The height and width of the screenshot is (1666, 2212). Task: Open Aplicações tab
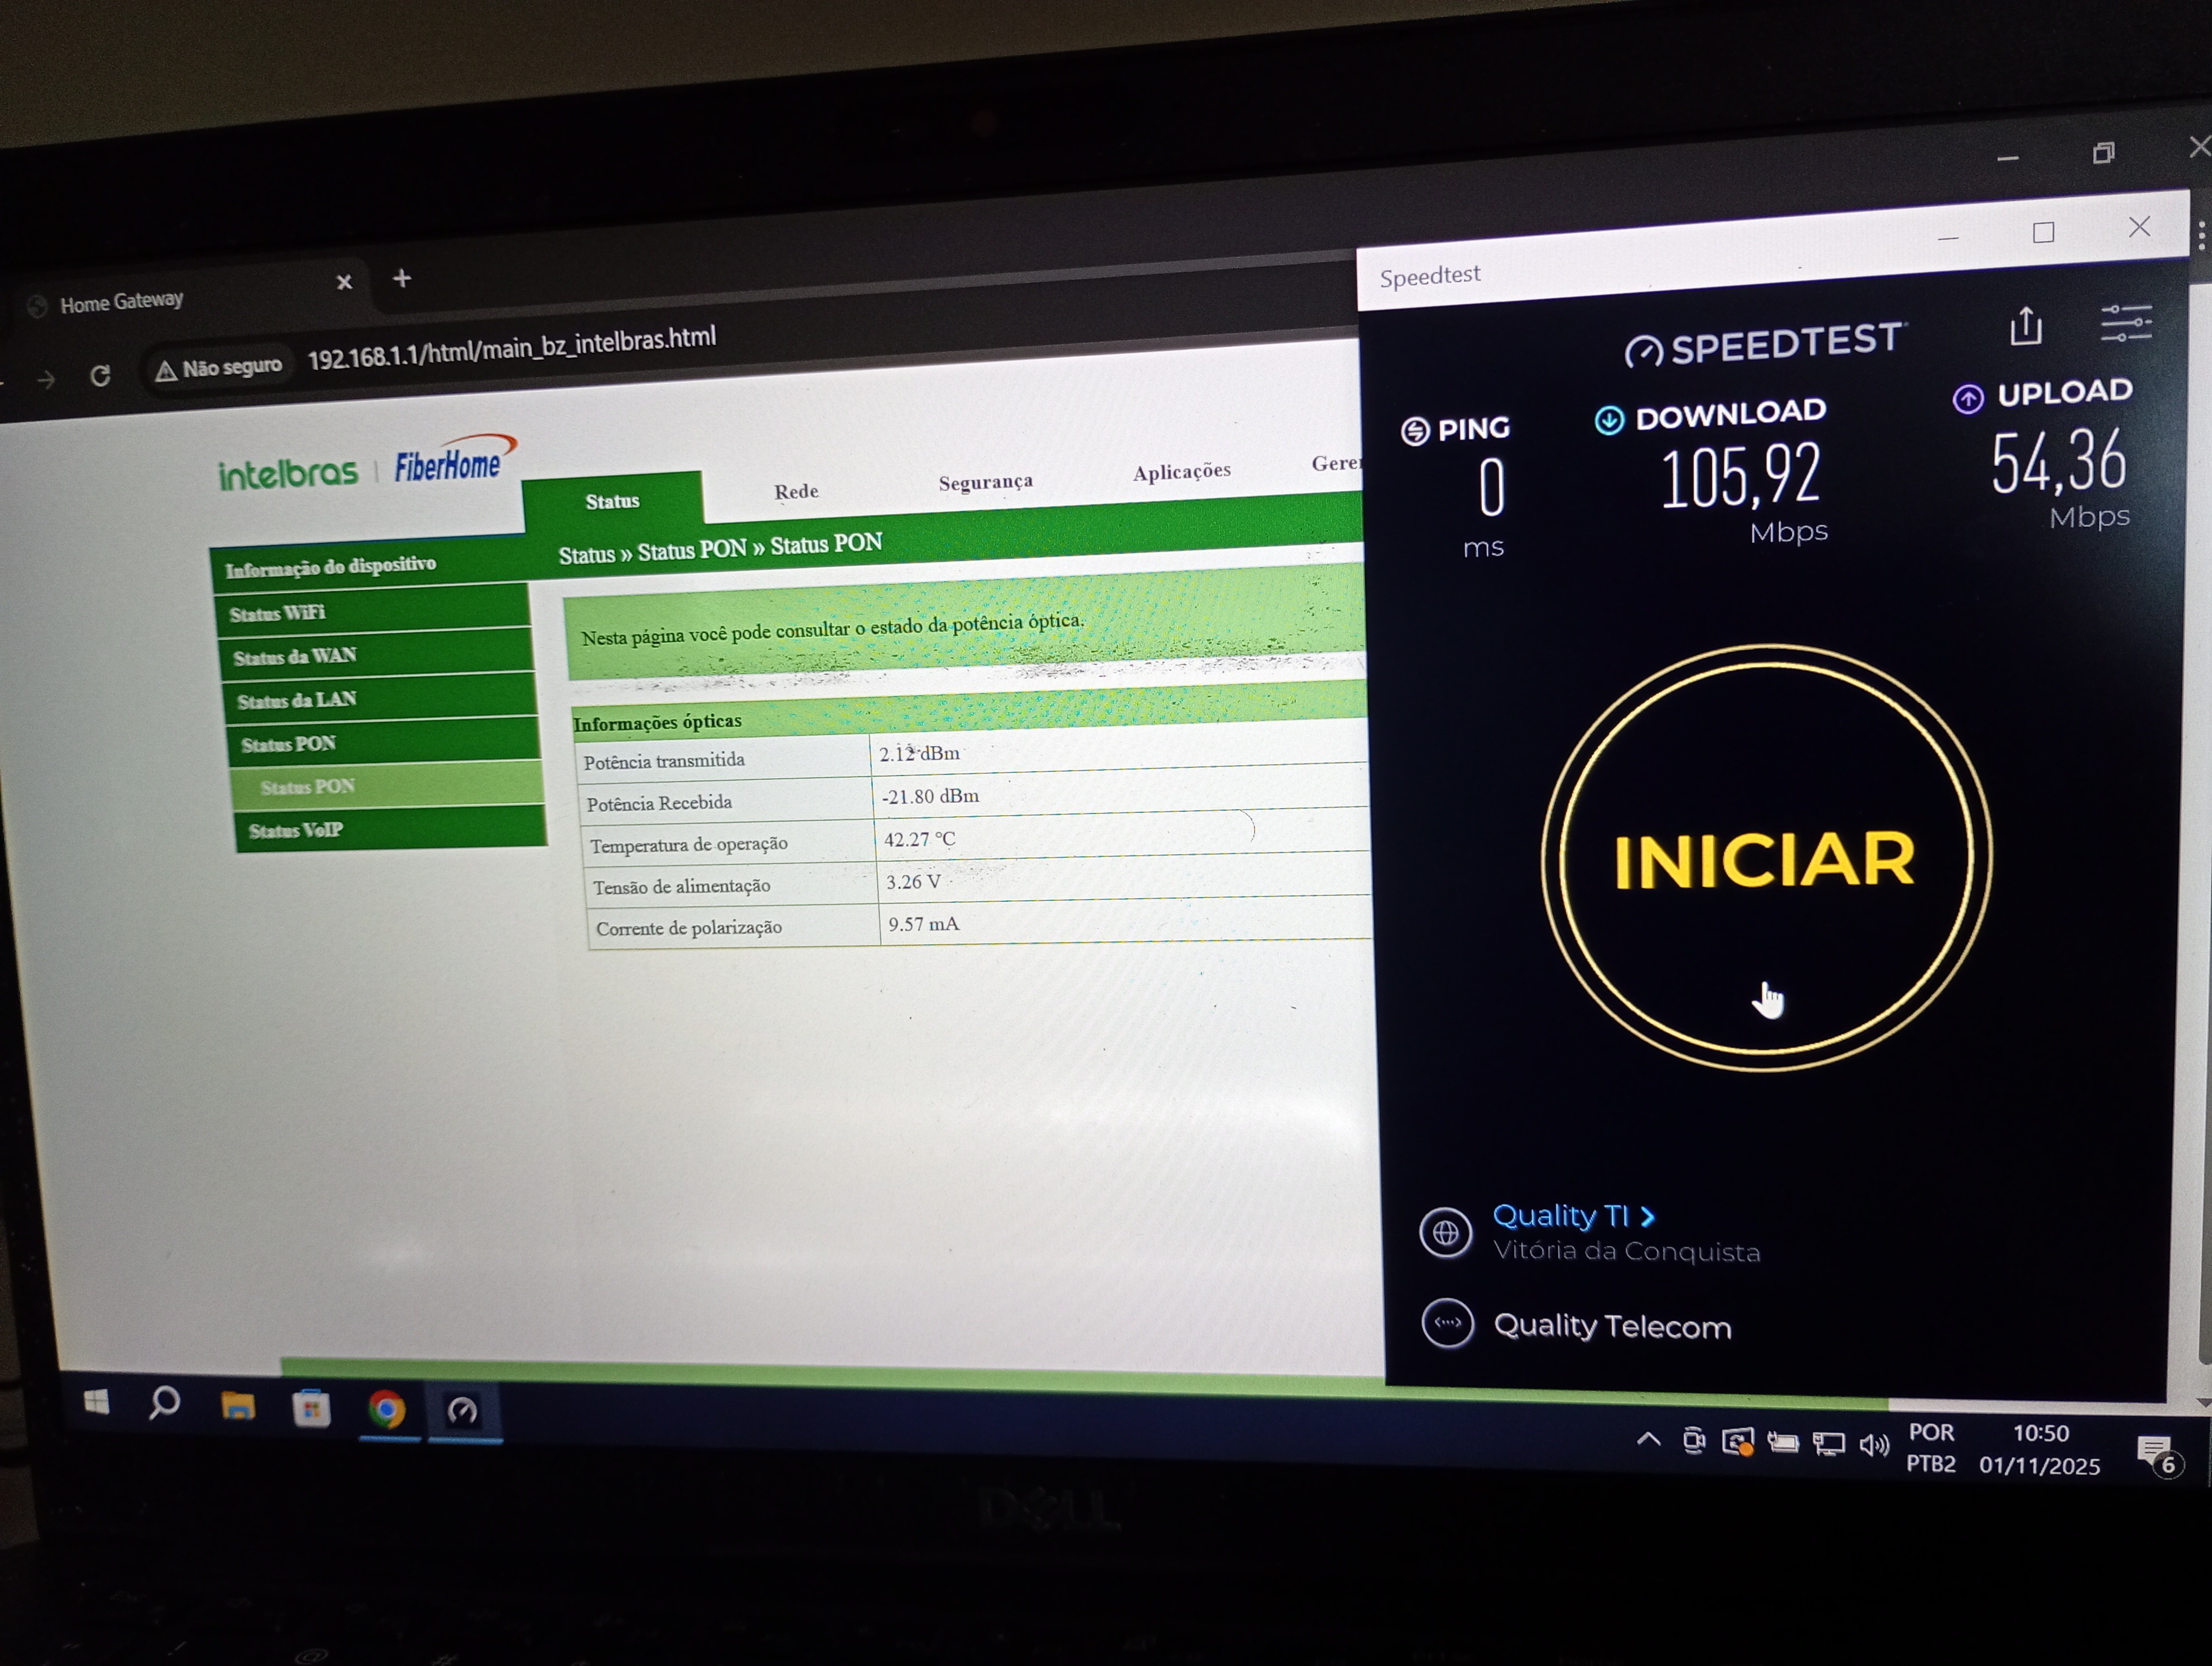1181,471
